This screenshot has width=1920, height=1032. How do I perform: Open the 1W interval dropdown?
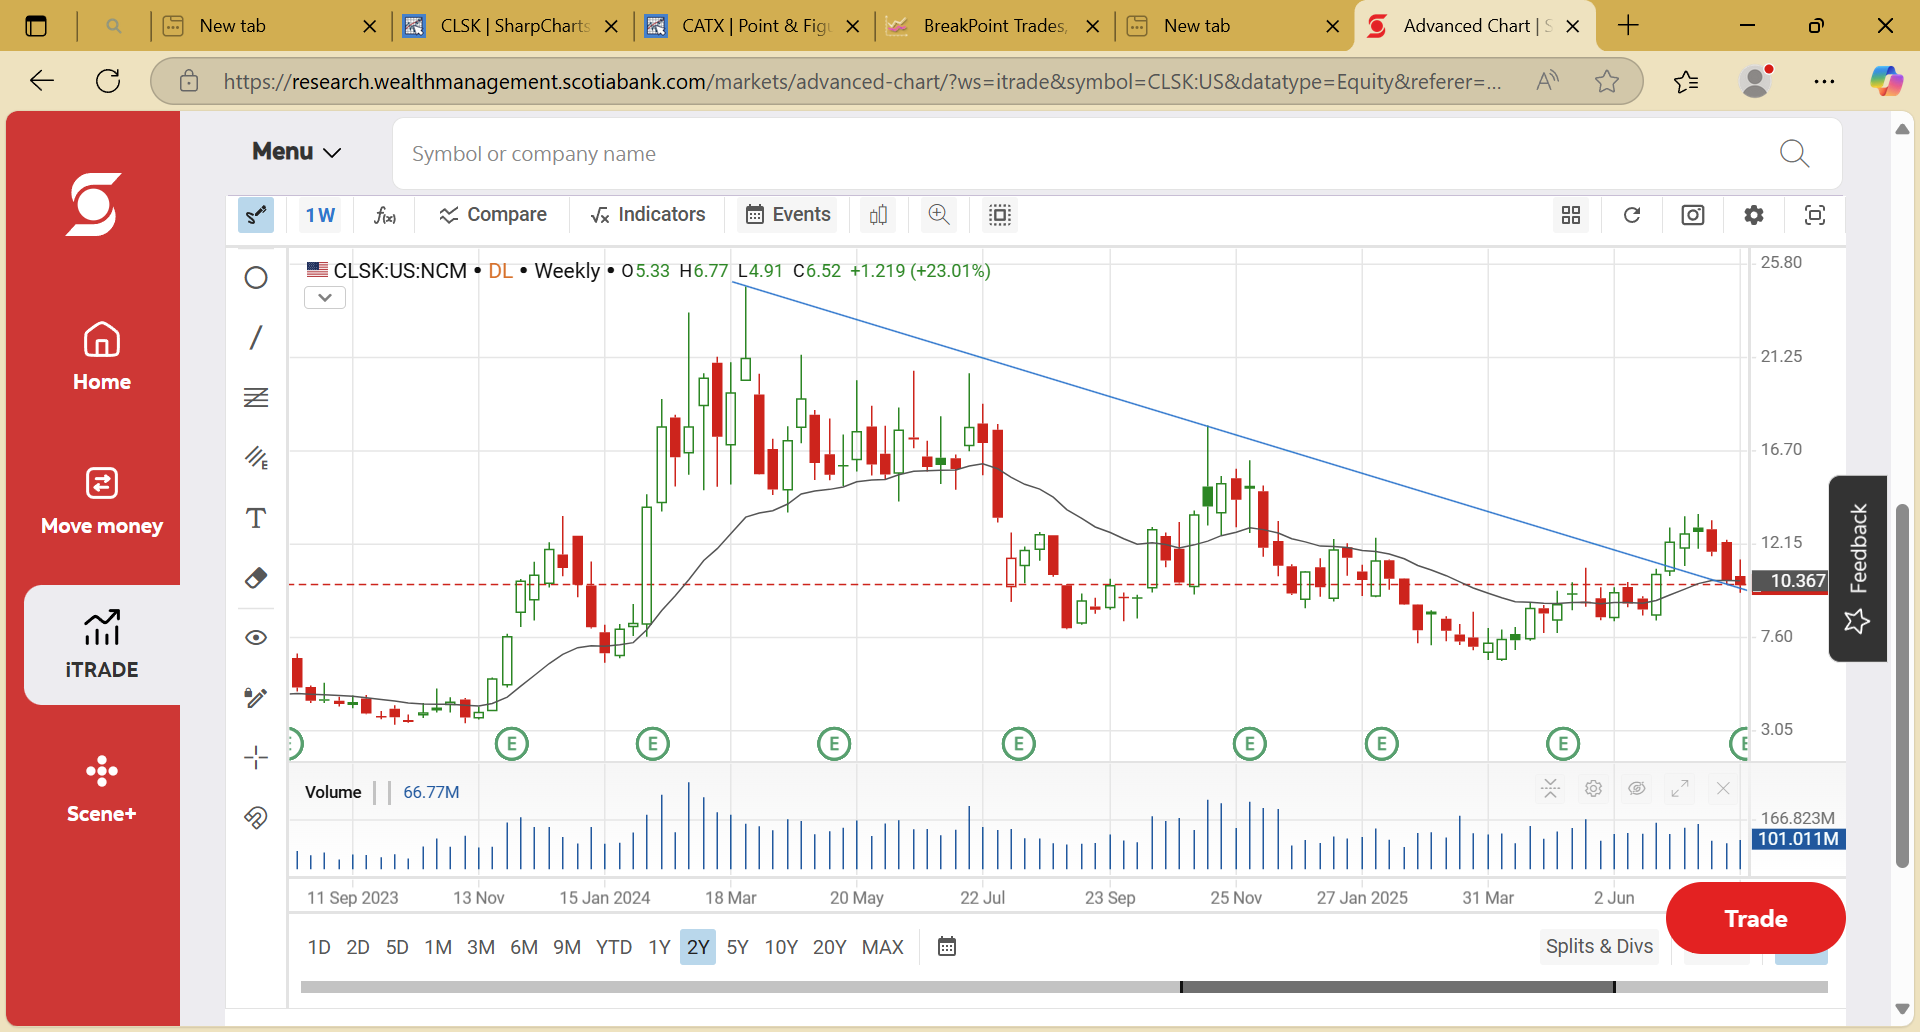pos(321,215)
